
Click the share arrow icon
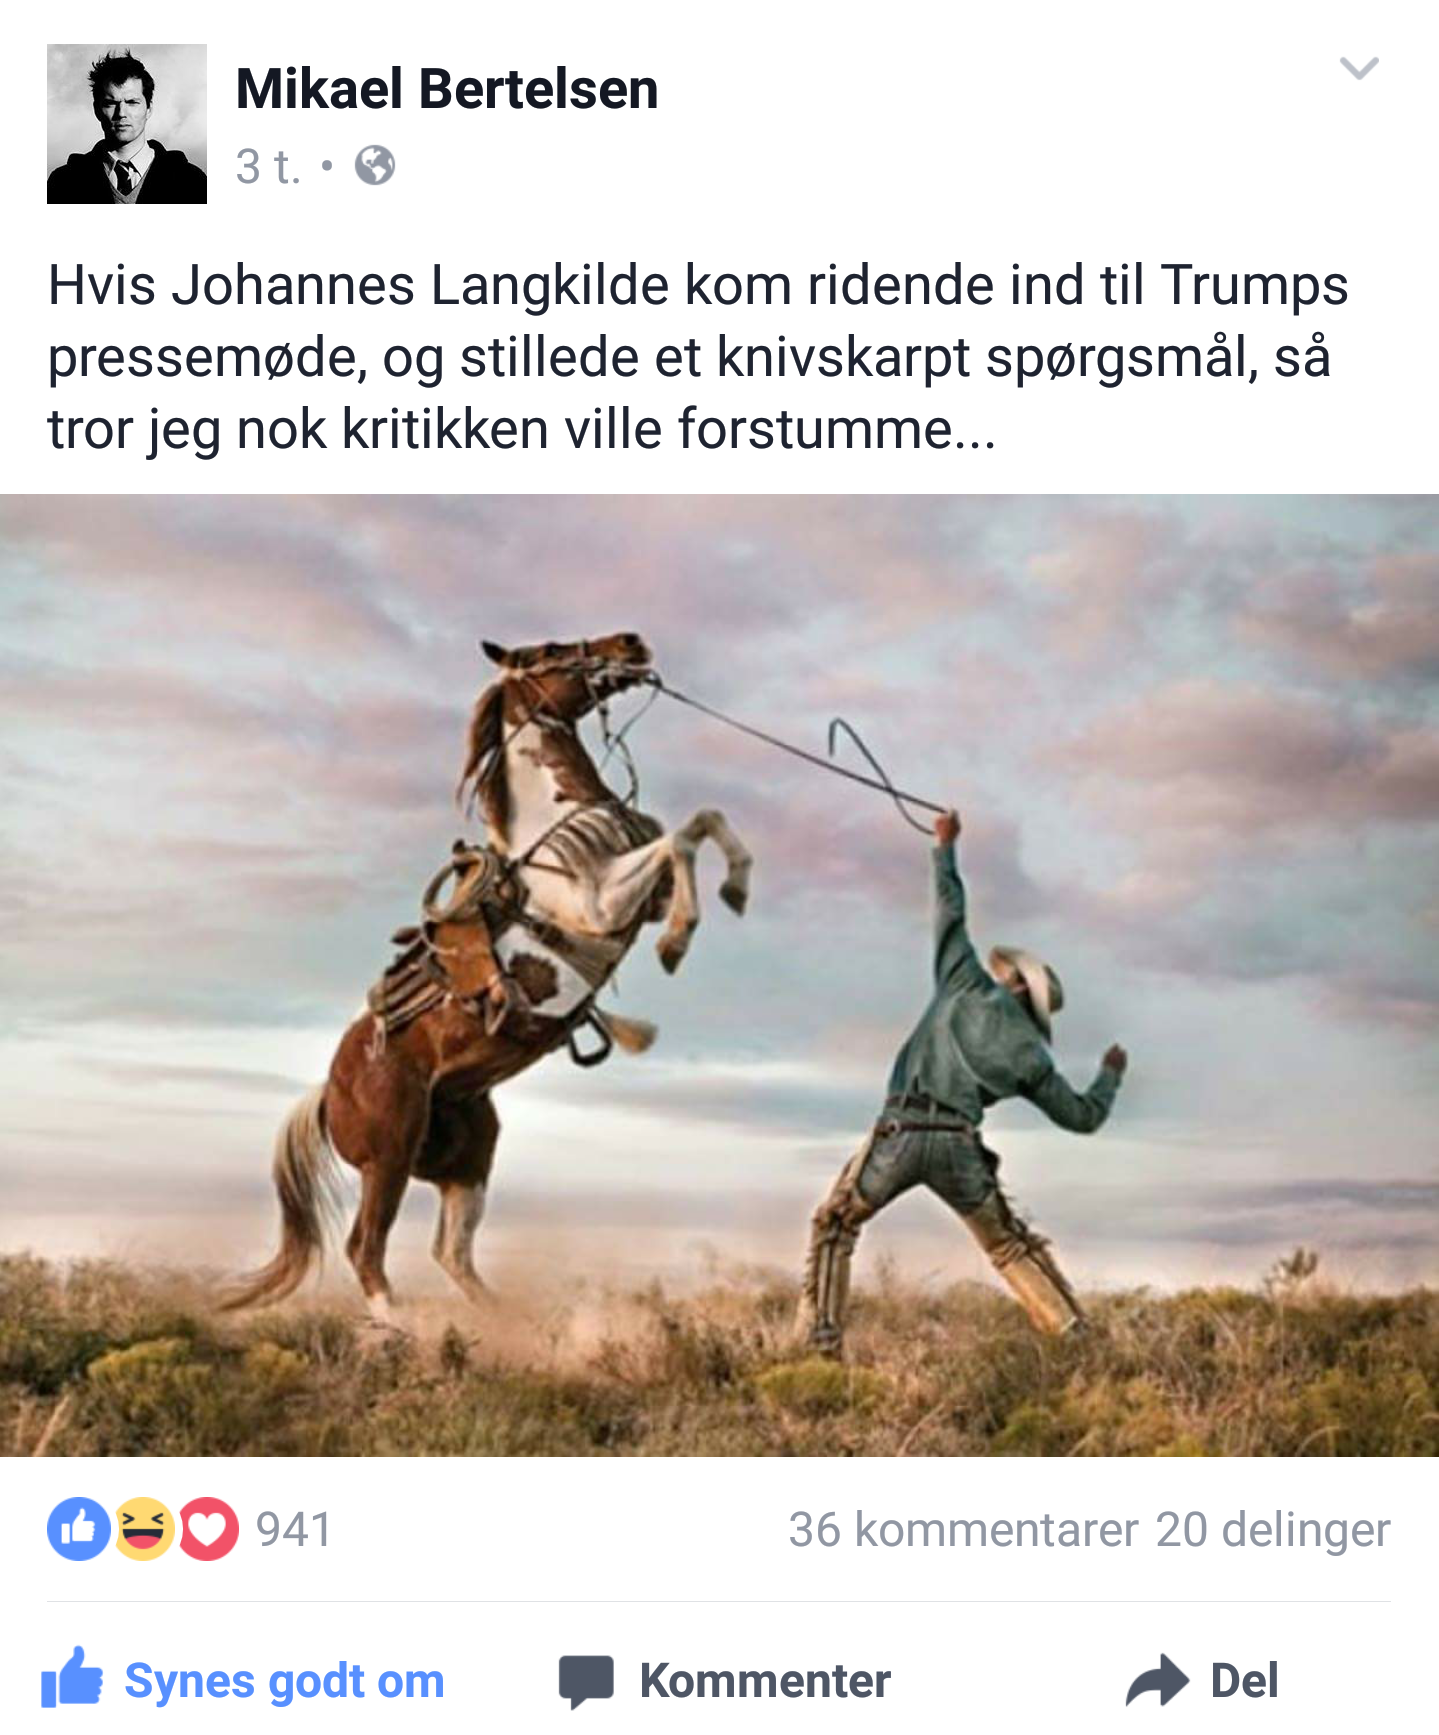pos(1157,1680)
